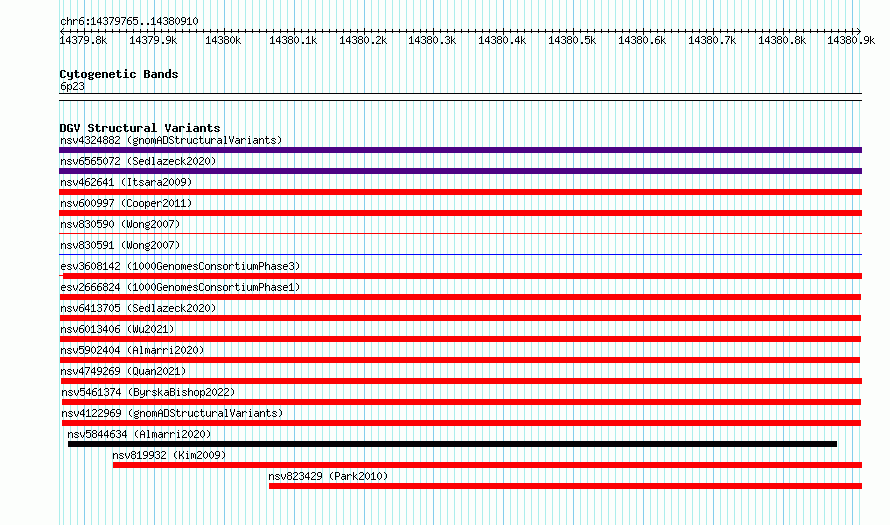Screen dimensions: 890x525
Task: Open esv2666824 (1000GenomesConsortiumPhase1) label
Action: click(x=180, y=287)
